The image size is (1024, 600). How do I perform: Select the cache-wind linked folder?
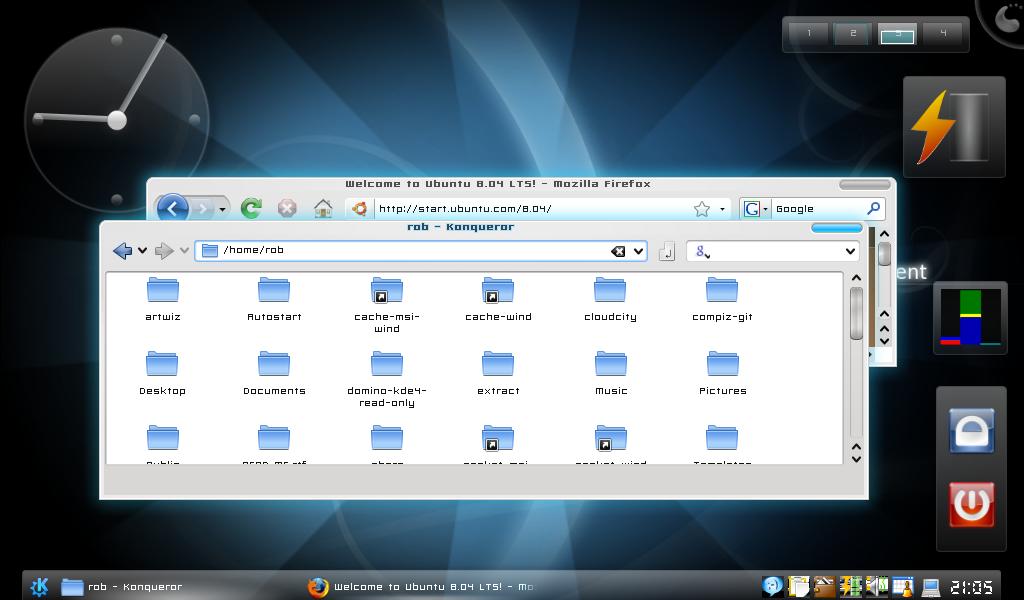pyautogui.click(x=498, y=299)
